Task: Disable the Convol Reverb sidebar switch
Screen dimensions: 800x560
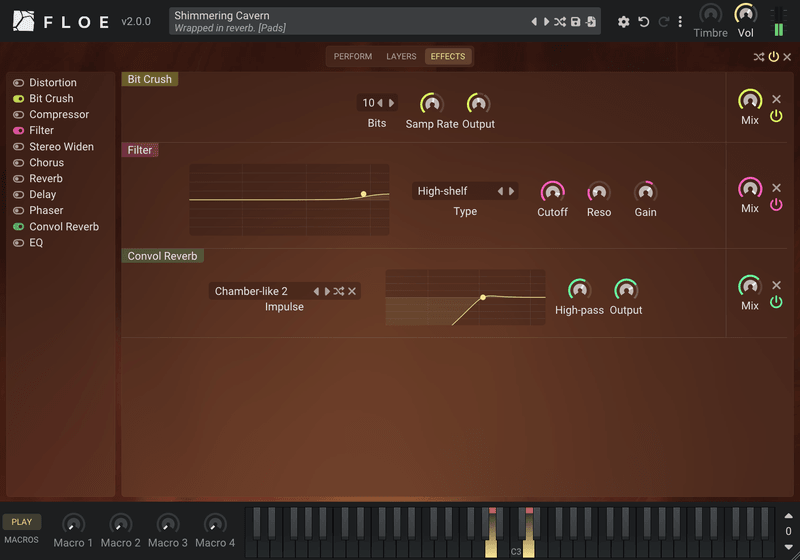Action: tap(18, 226)
